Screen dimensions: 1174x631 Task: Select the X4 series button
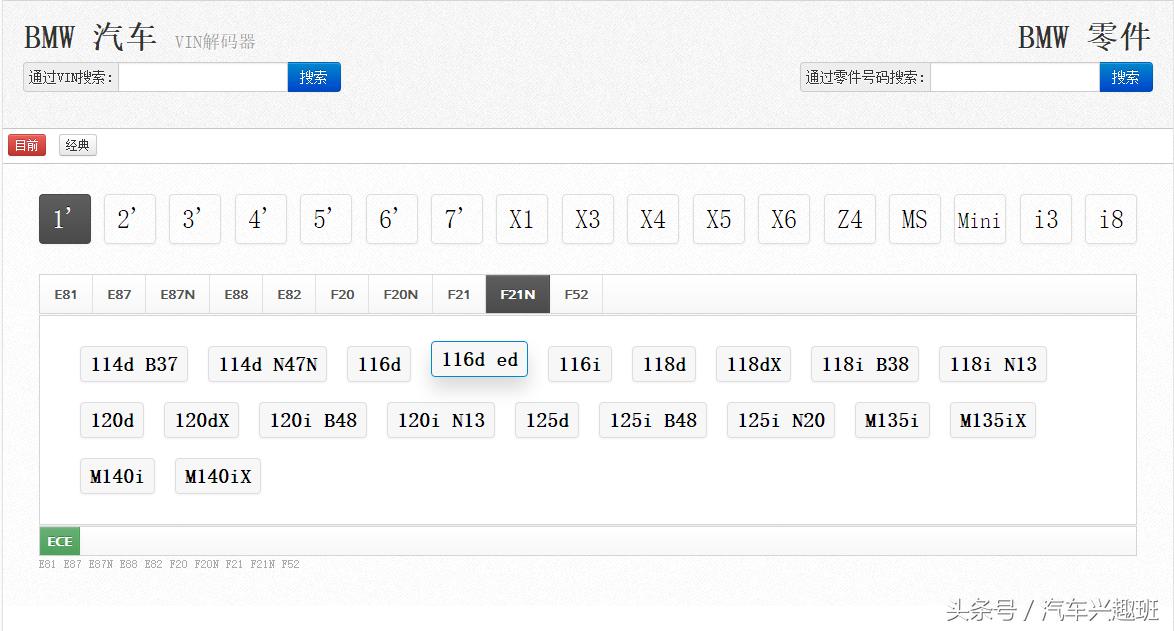pos(653,219)
